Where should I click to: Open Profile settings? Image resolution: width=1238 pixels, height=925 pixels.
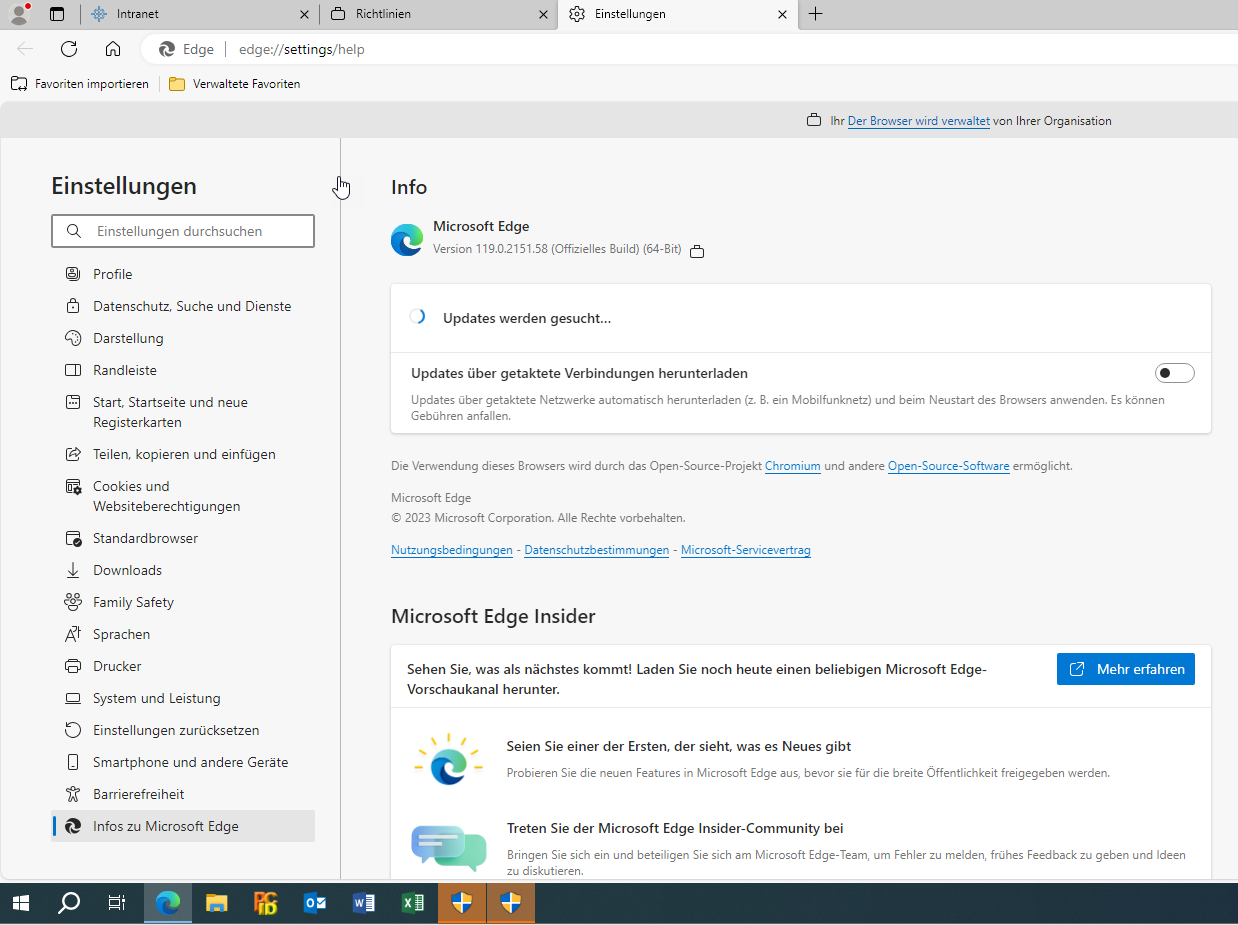click(183, 274)
